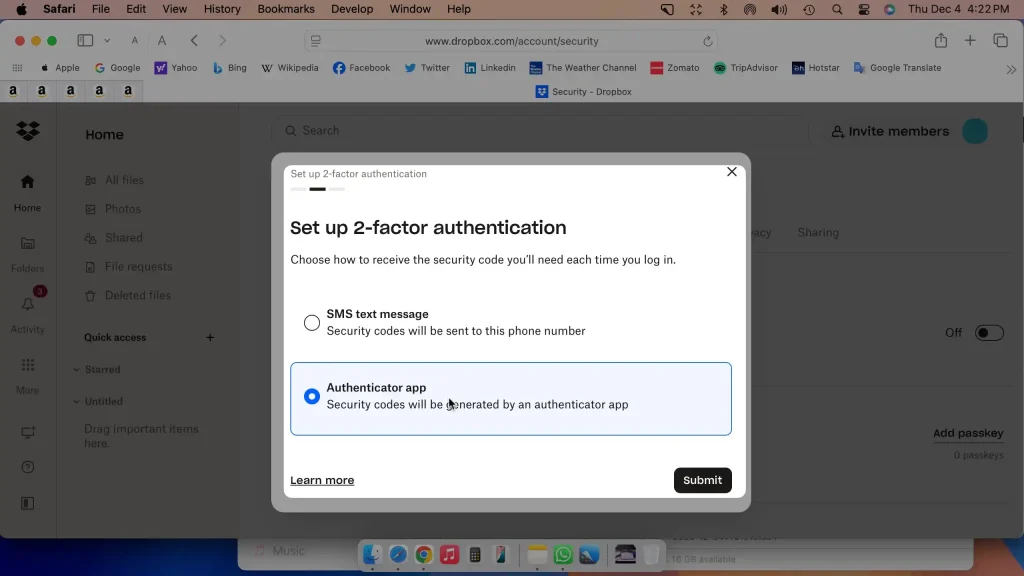Viewport: 1024px width, 576px height.
Task: Select the SMS text message option
Action: (x=312, y=322)
